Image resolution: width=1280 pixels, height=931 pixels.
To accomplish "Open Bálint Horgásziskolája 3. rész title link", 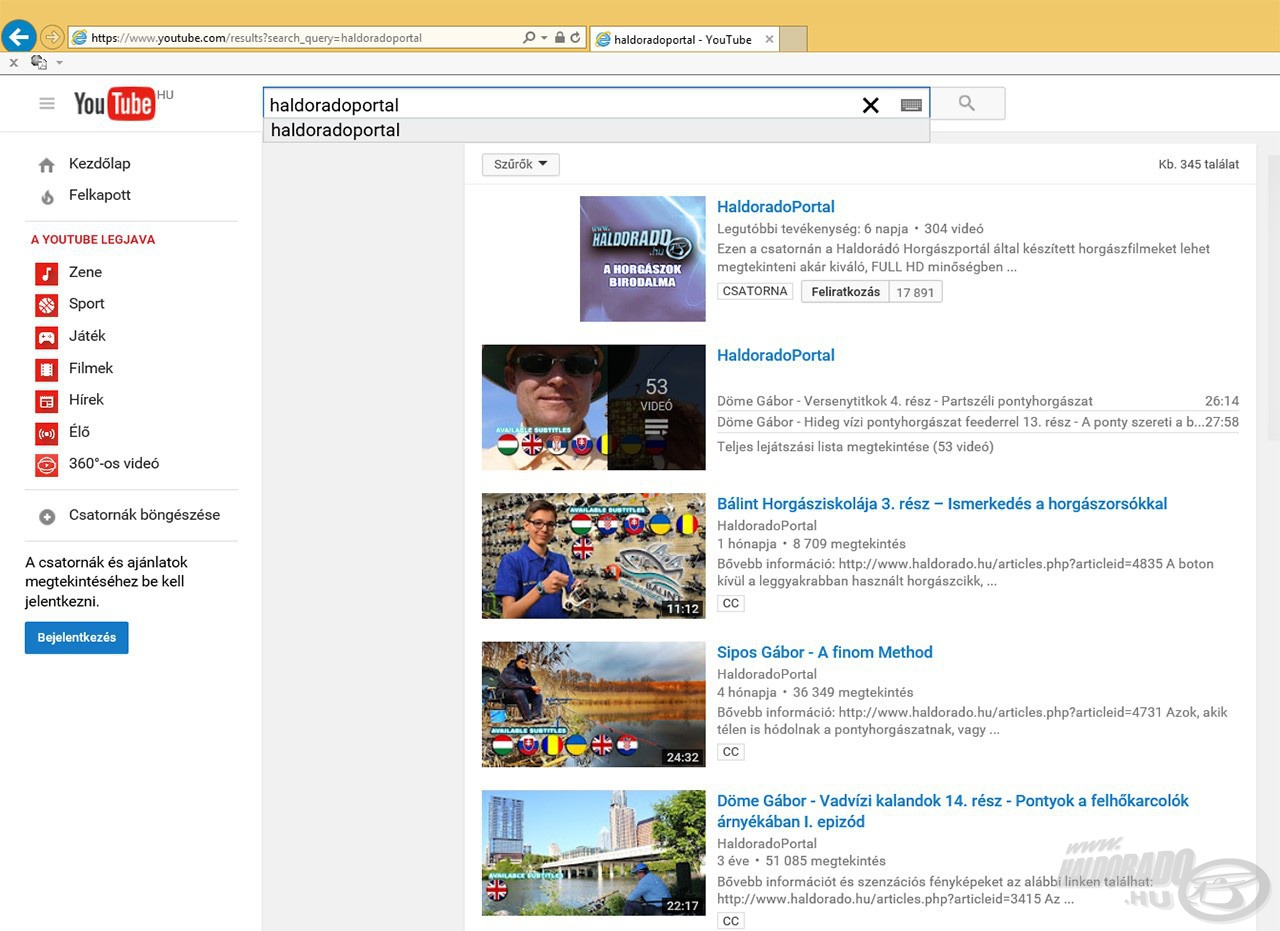I will pos(942,504).
